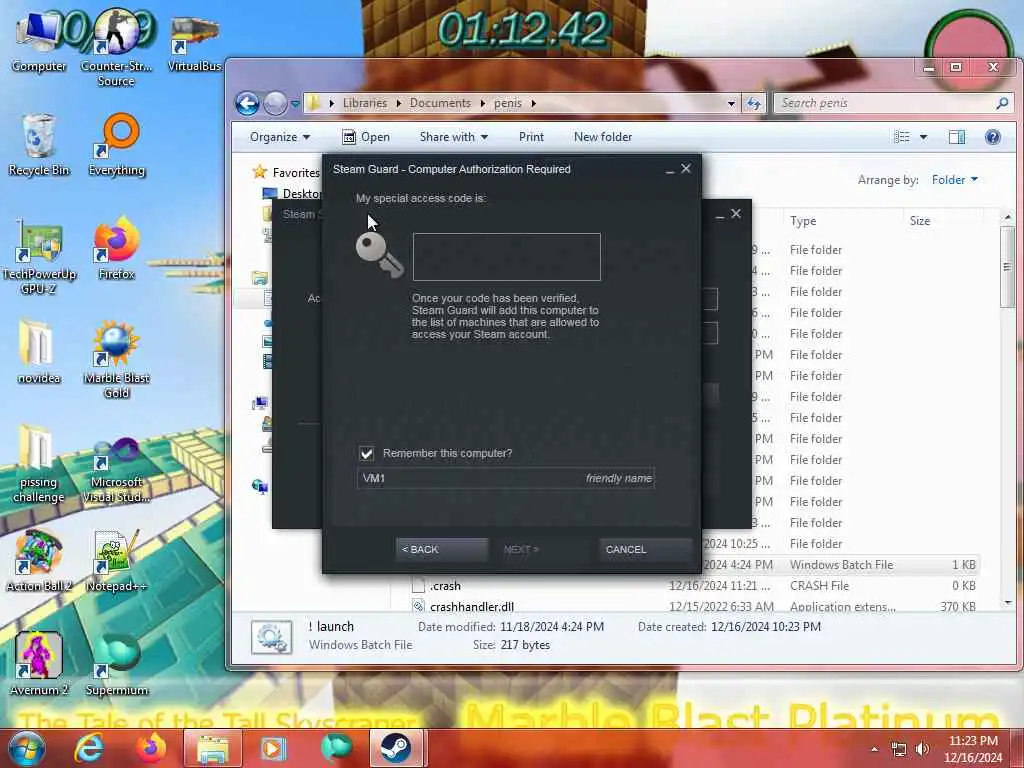This screenshot has height=768, width=1024.
Task: Click Open in Explorer toolbar
Action: (366, 137)
